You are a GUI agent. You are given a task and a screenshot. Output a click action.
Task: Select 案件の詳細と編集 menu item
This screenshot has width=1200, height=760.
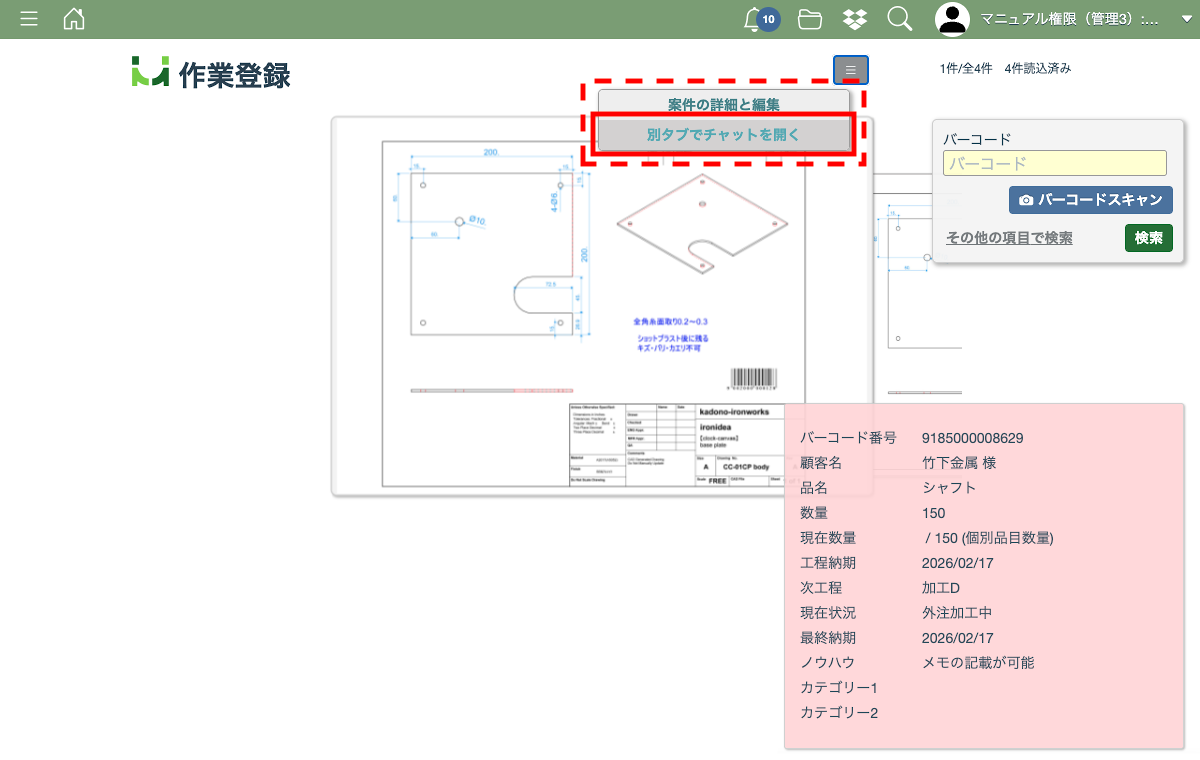(x=723, y=104)
